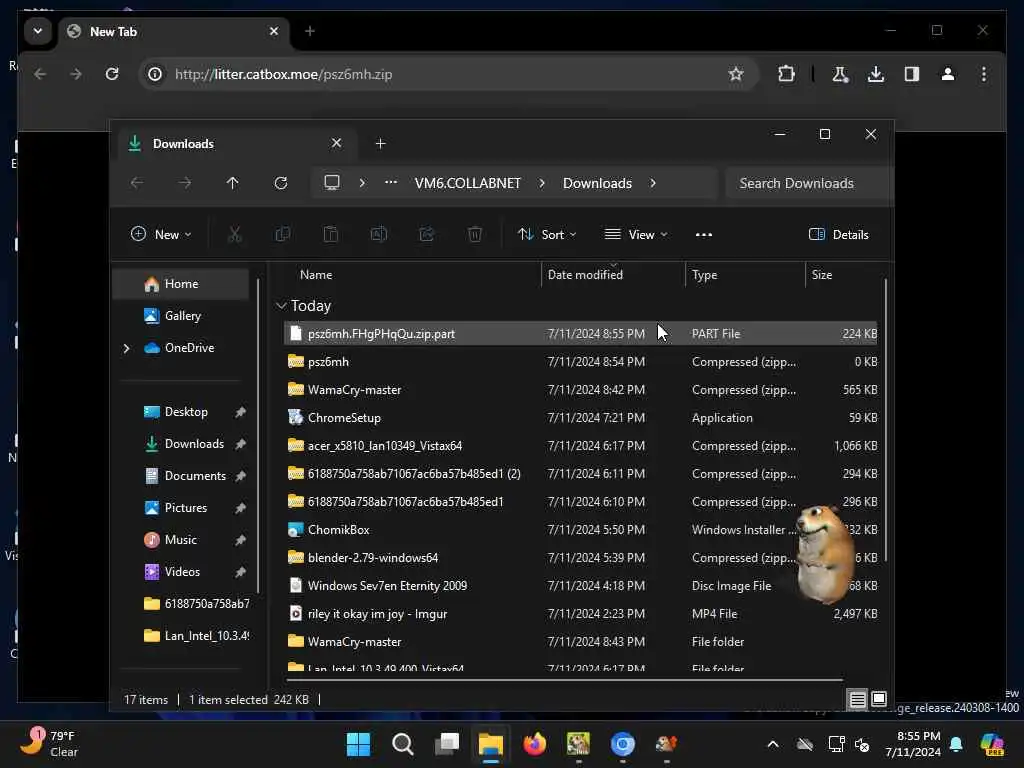Open VM6.COLLABNET breadcrumb segment
1024x768 pixels.
click(x=468, y=184)
